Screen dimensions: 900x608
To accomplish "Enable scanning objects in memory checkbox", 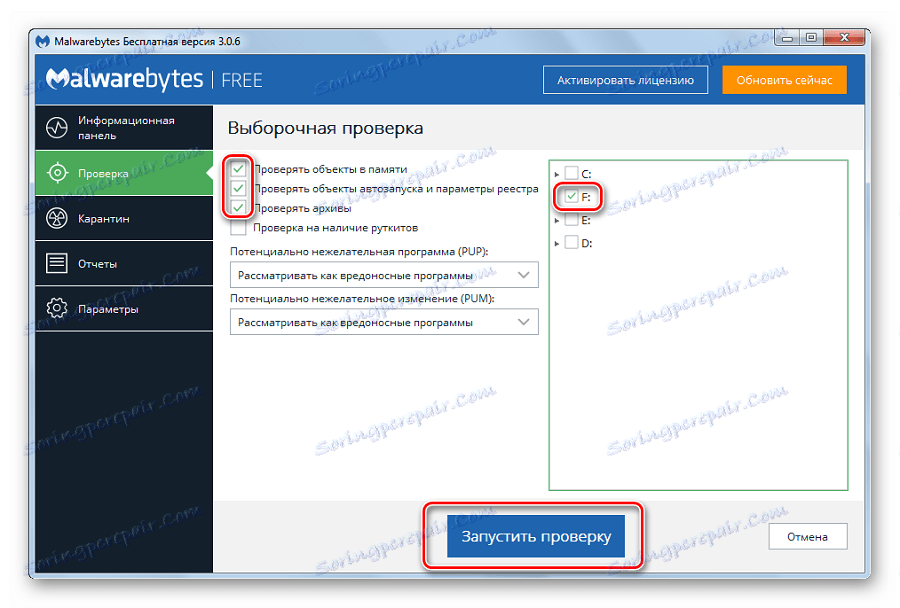I will pos(237,169).
